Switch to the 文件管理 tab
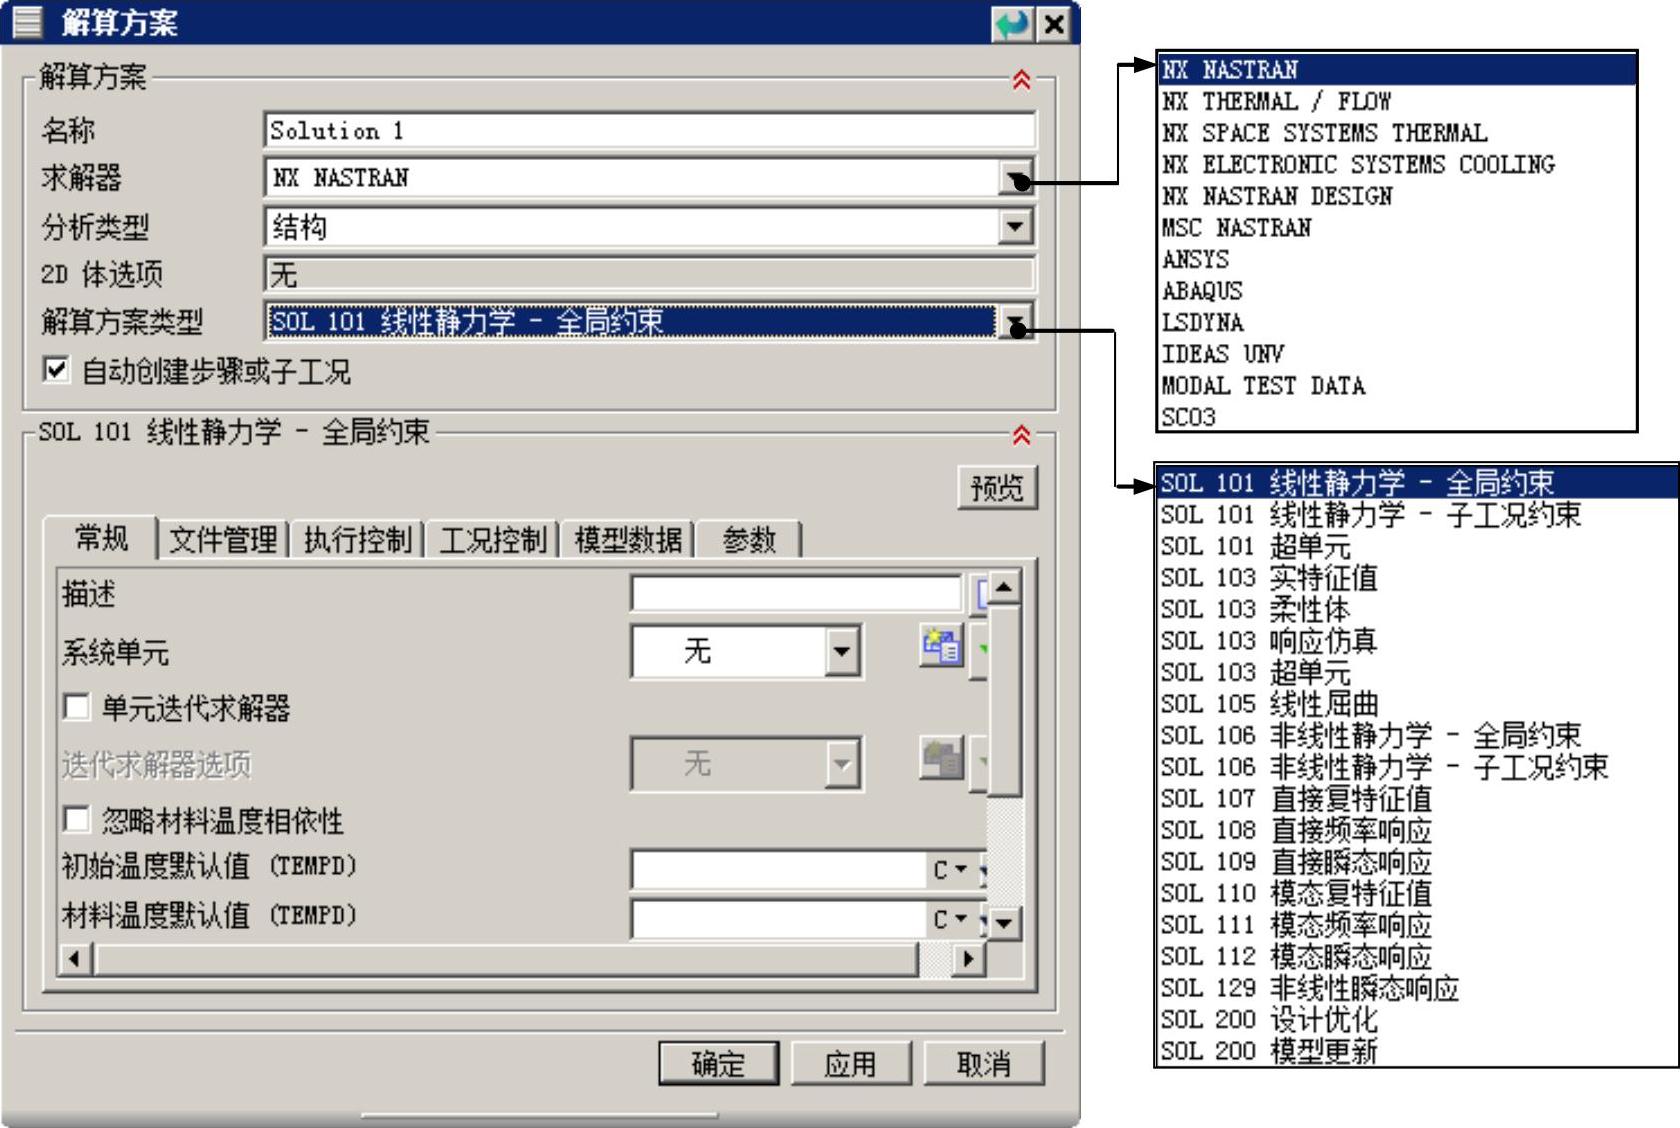Screen dimensions: 1680x1128 (223, 540)
